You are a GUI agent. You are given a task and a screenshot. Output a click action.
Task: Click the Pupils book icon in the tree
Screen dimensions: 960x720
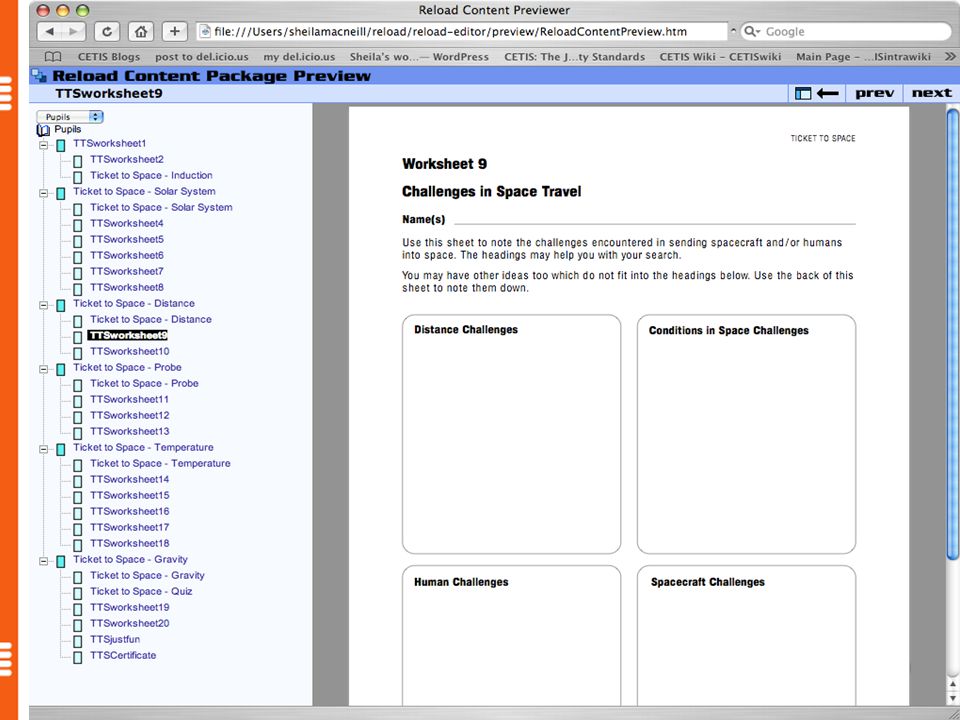click(43, 130)
